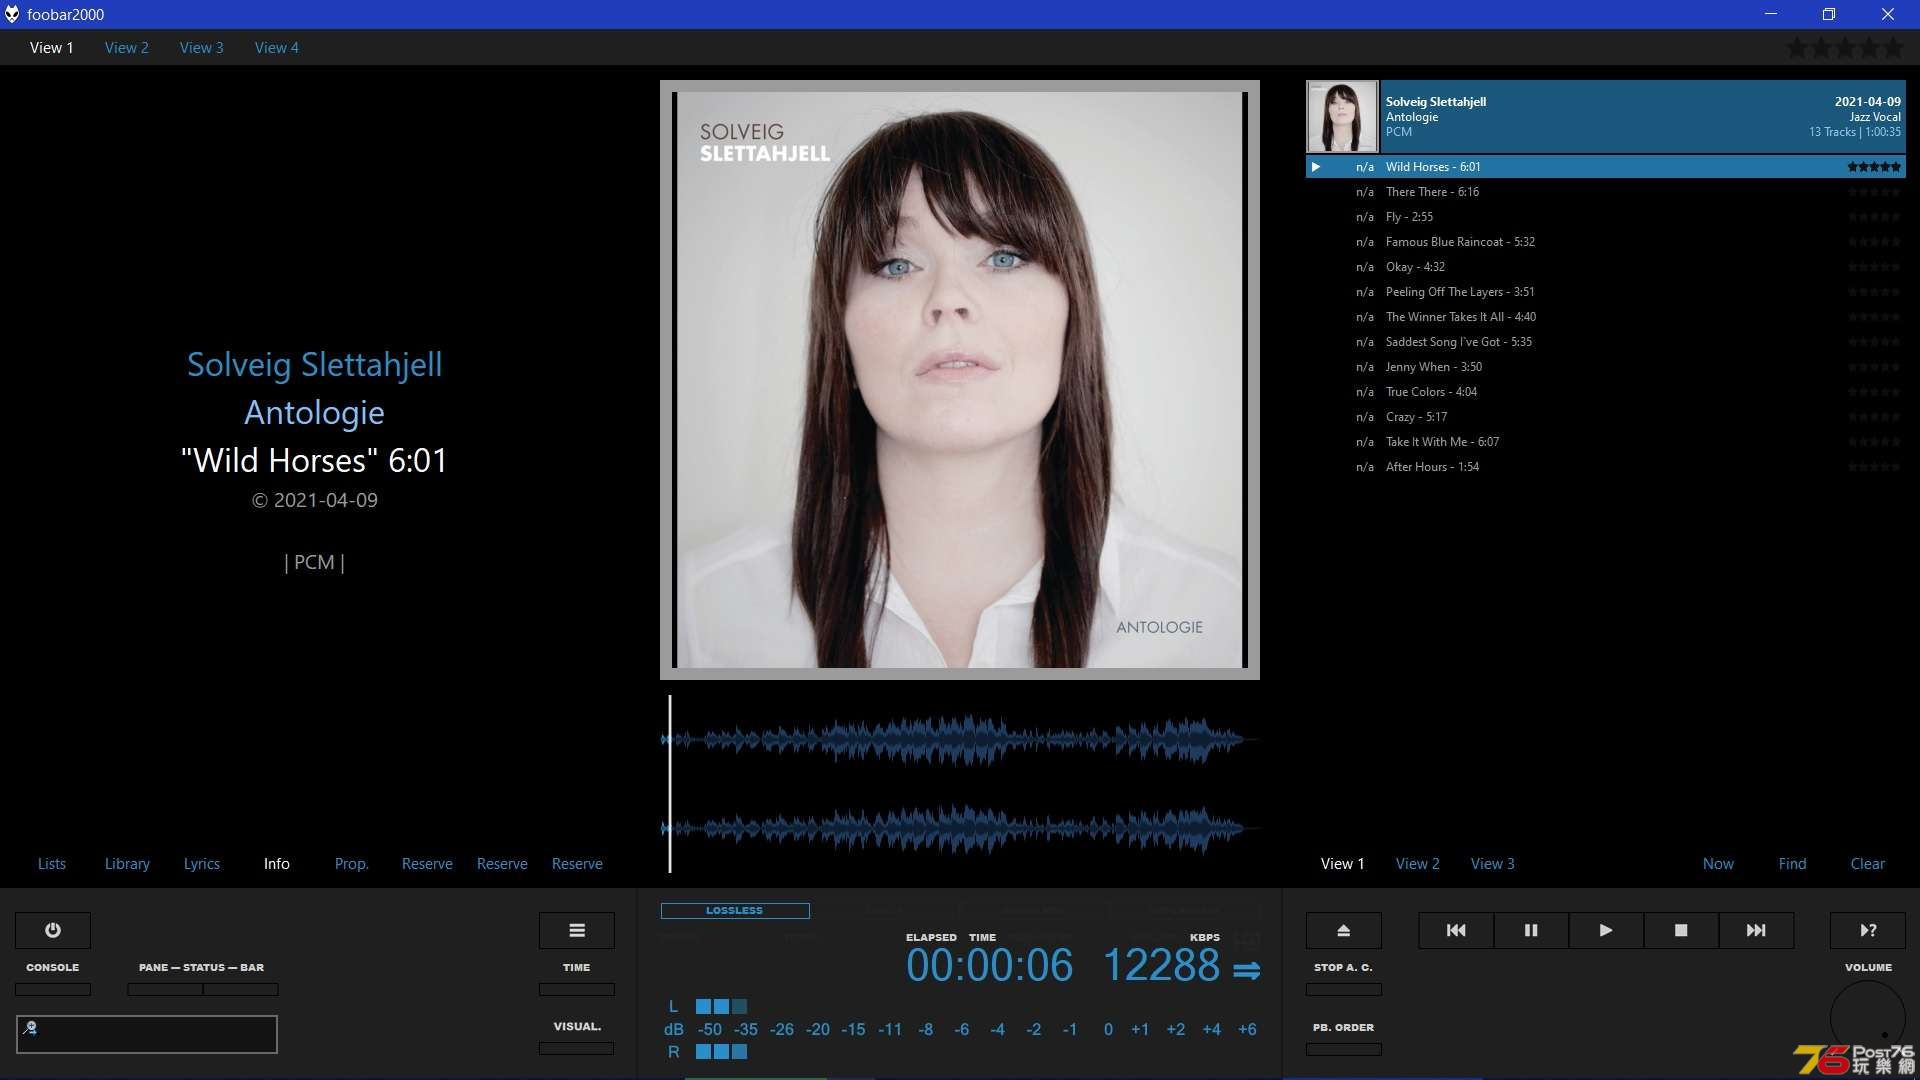Toggle the VISUAL. button
Viewport: 1920px width, 1080px height.
pyautogui.click(x=577, y=1048)
